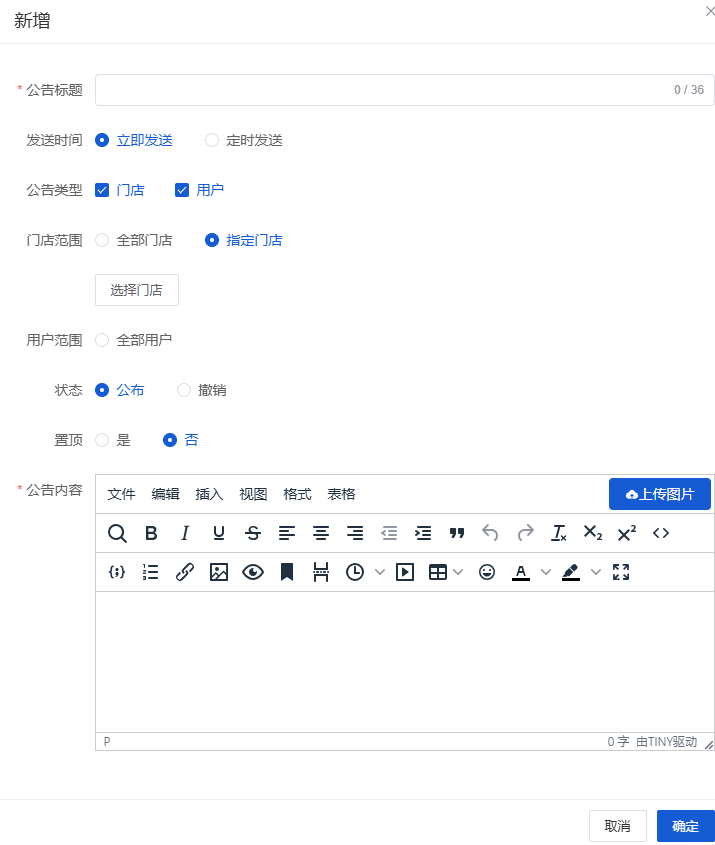Open the emoji picker
The image size is (715, 845).
tap(487, 572)
